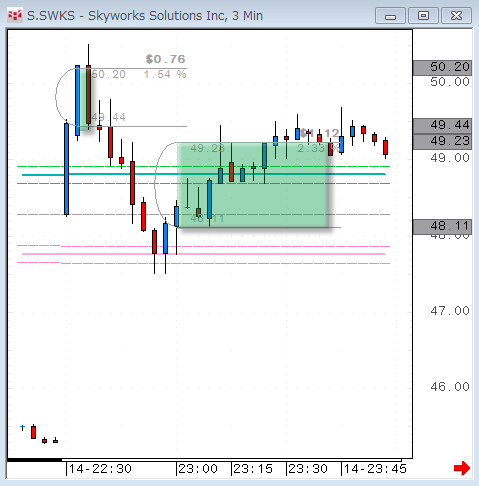Click the 50.20 price marker on axis
Image resolution: width=479 pixels, height=486 pixels.
coord(442,68)
